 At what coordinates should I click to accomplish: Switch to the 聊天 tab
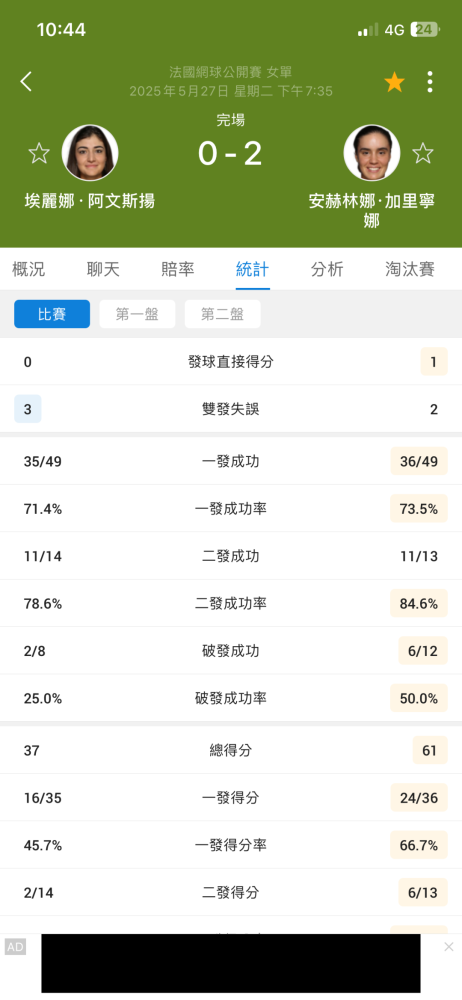(103, 269)
